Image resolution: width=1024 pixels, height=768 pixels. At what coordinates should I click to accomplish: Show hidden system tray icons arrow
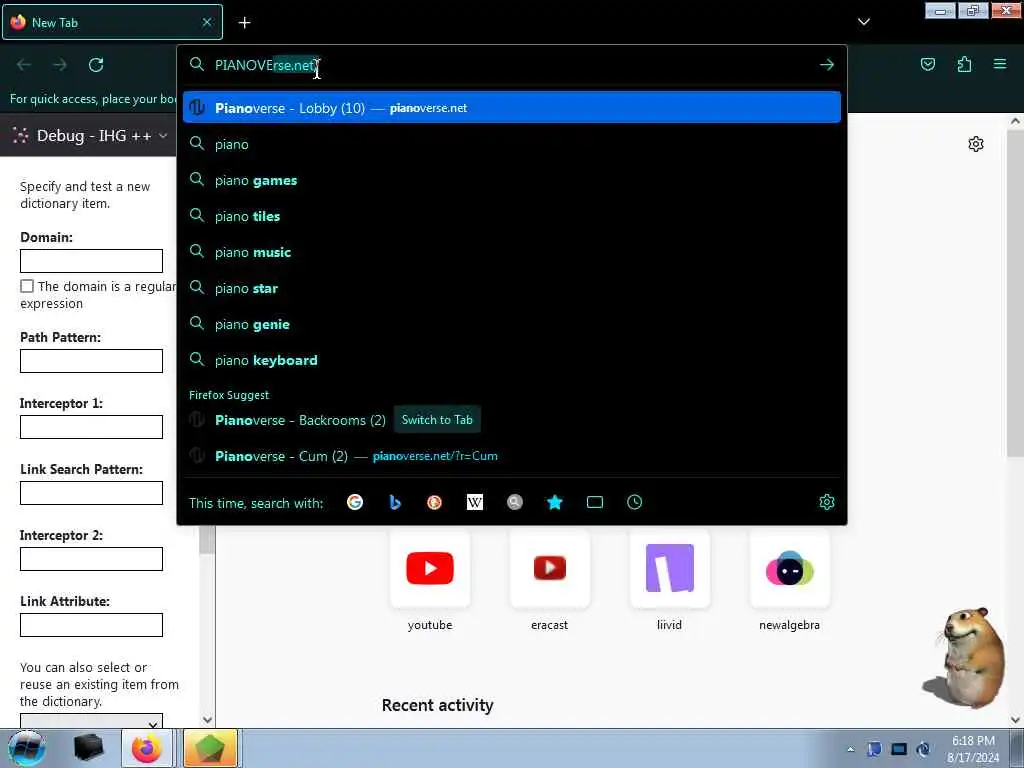pyautogui.click(x=850, y=750)
